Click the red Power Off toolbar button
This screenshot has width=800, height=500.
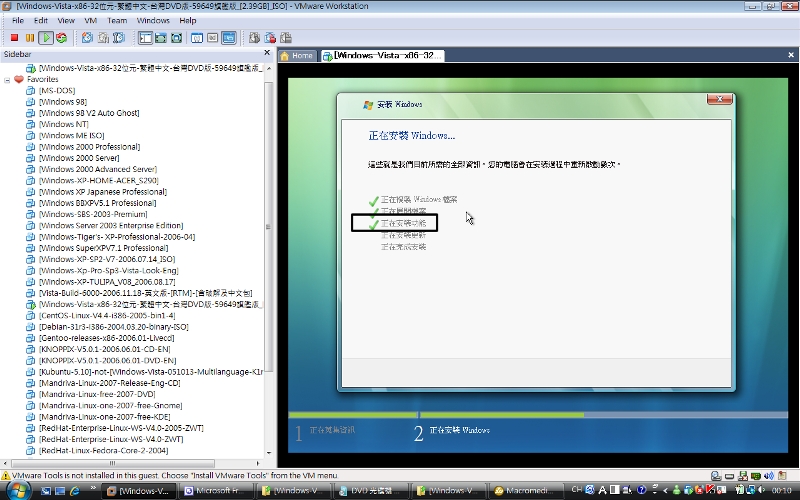point(12,38)
